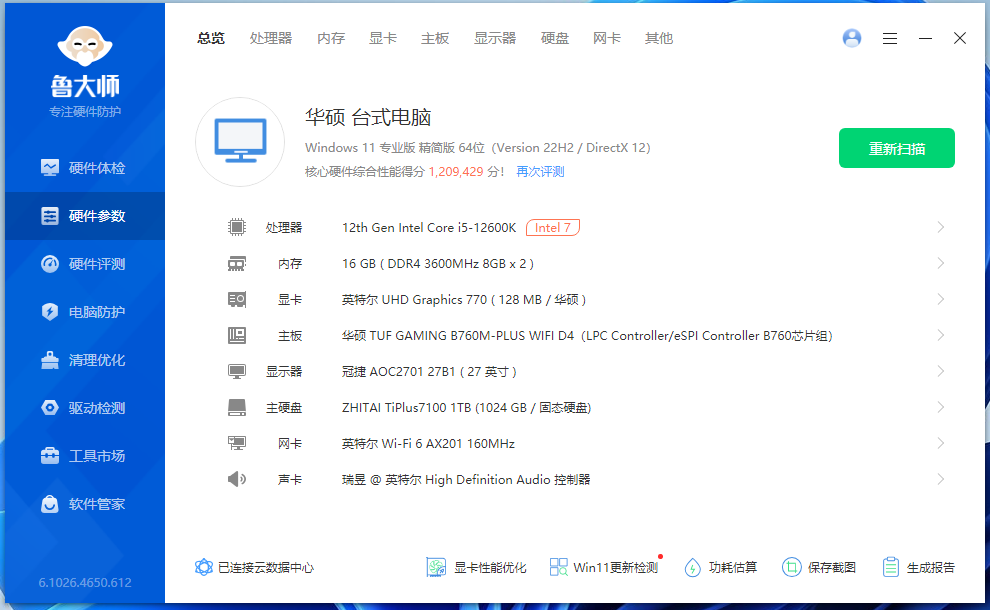Expand the 网卡 row chevron
990x610 pixels.
[x=941, y=443]
